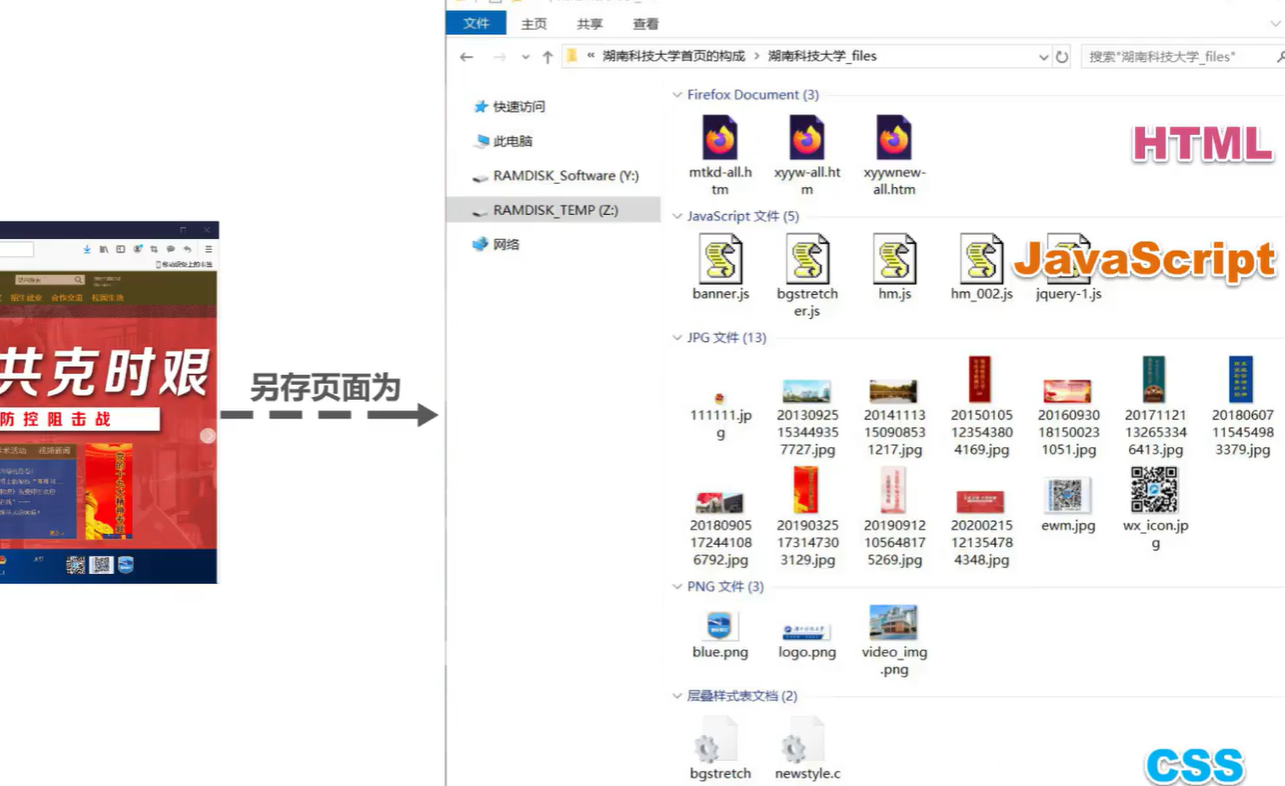The image size is (1285, 786).
Task: Open the address bar dropdown arrow
Action: [1043, 57]
